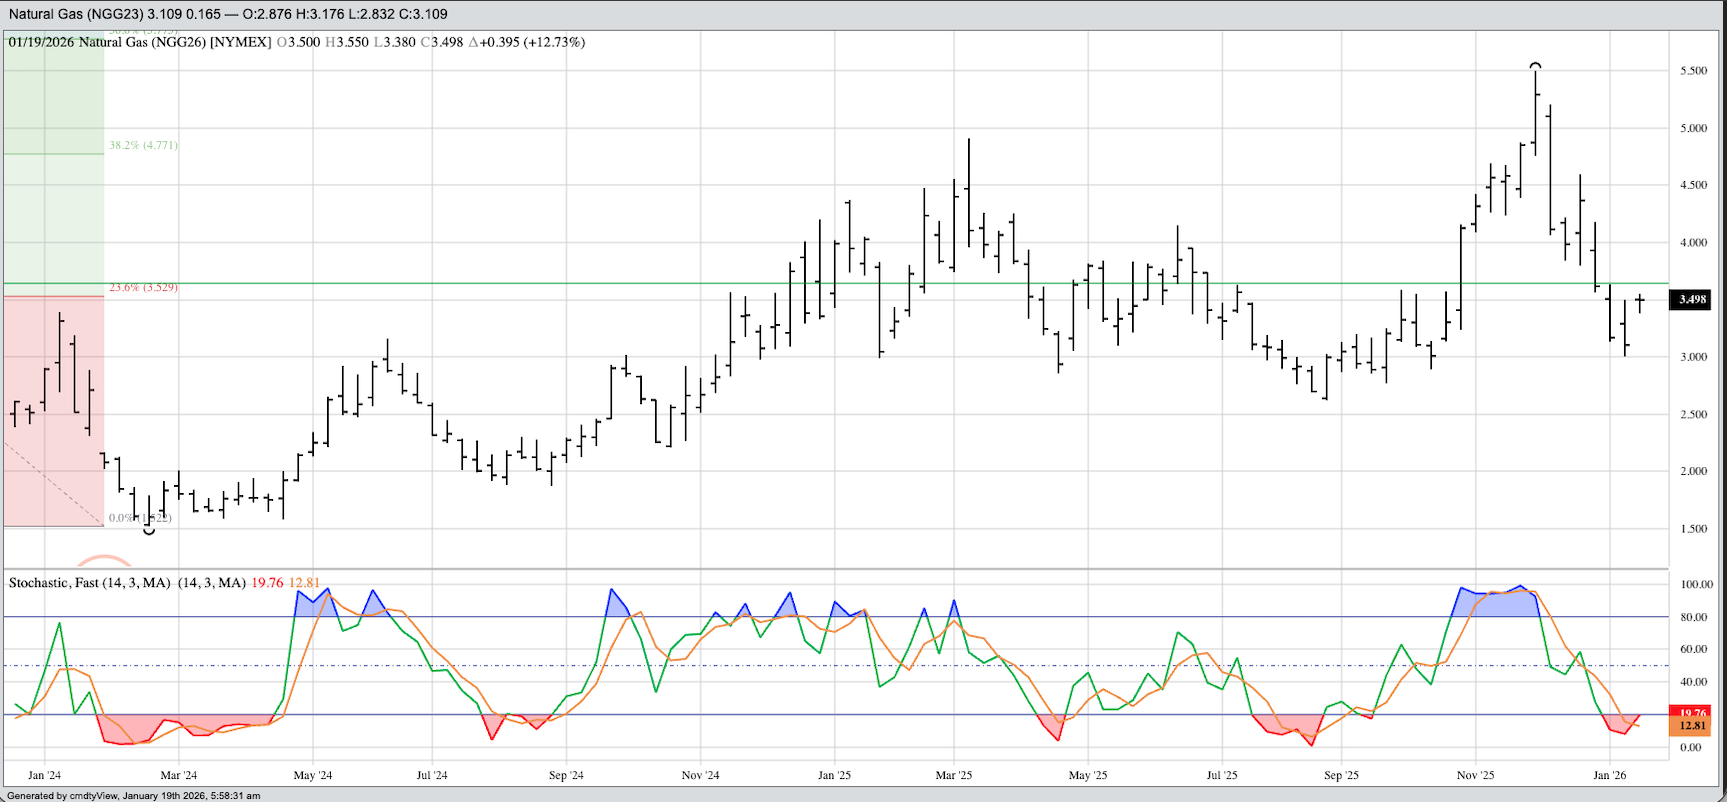Click the Generated by cmdtyView footer text
The image size is (1727, 802).
point(133,796)
